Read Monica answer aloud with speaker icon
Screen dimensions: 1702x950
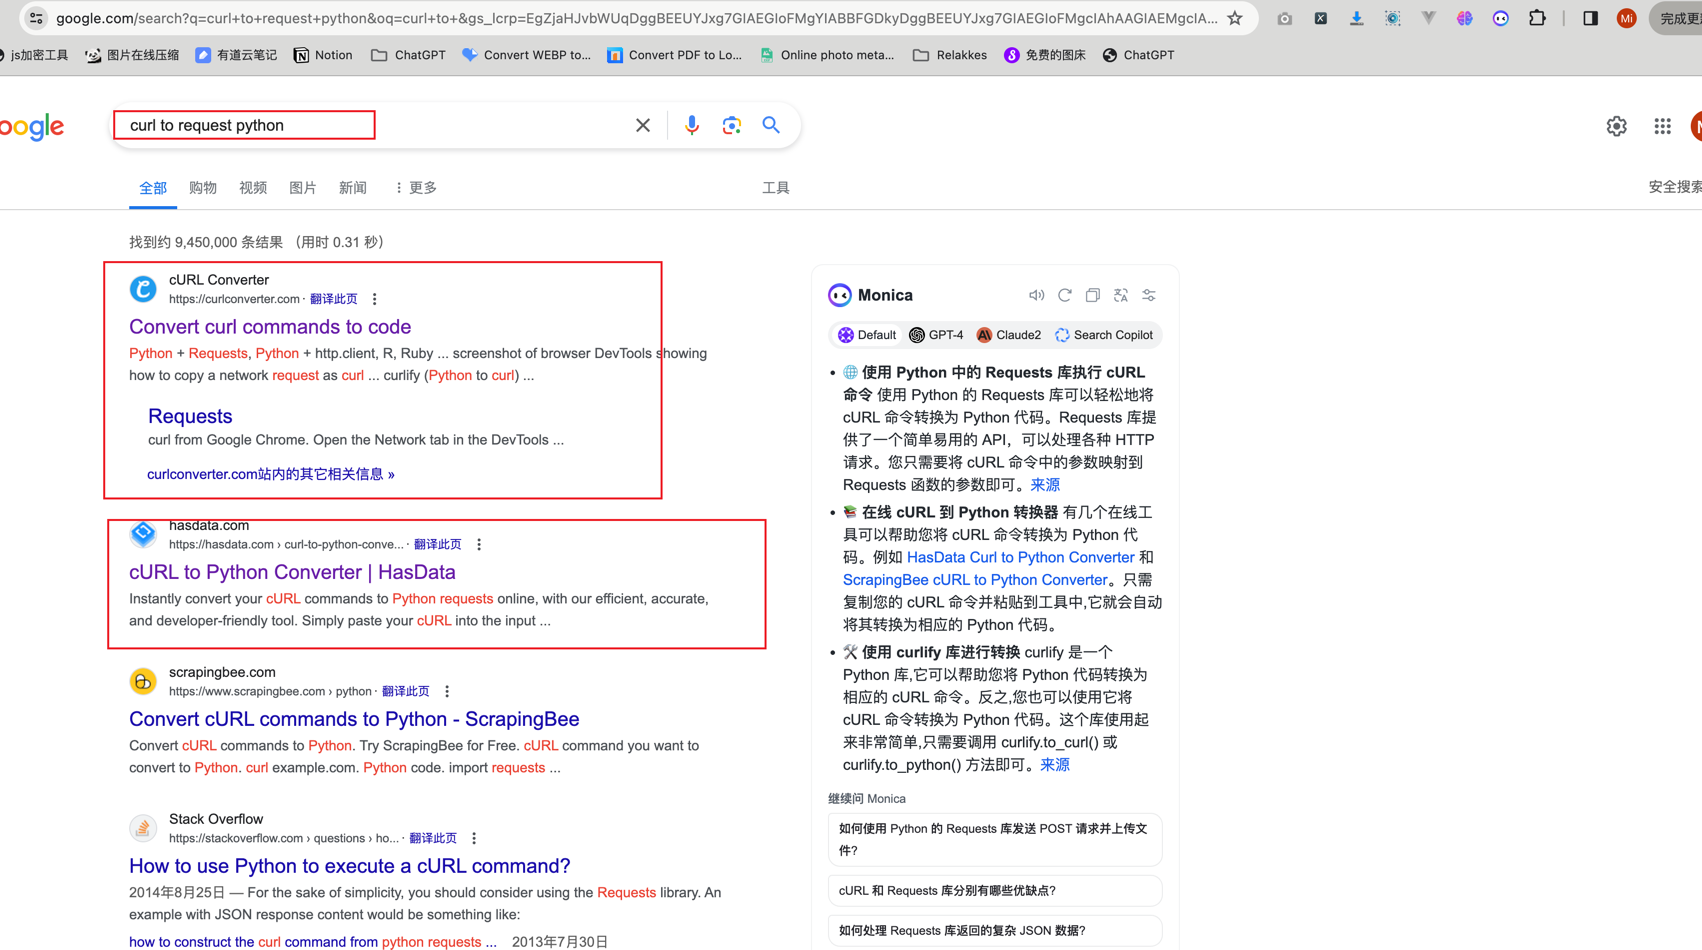click(1036, 295)
